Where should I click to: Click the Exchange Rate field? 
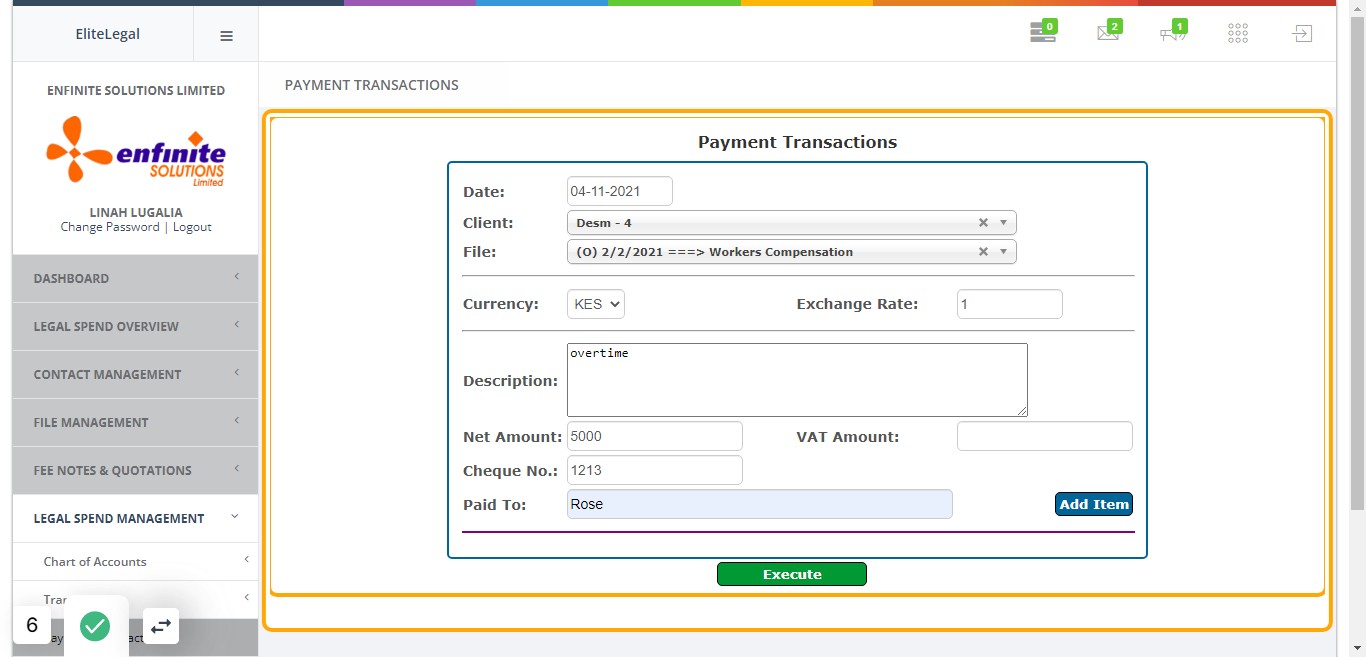[1010, 304]
